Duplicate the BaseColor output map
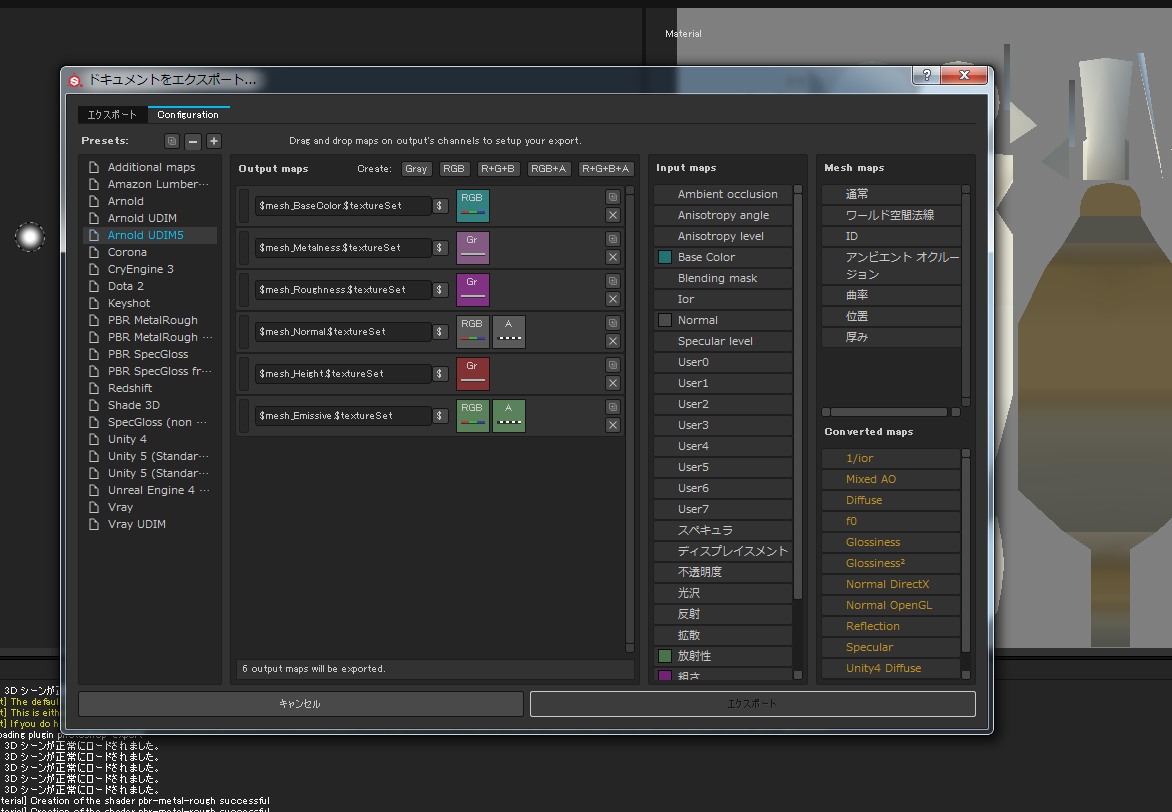 click(613, 197)
